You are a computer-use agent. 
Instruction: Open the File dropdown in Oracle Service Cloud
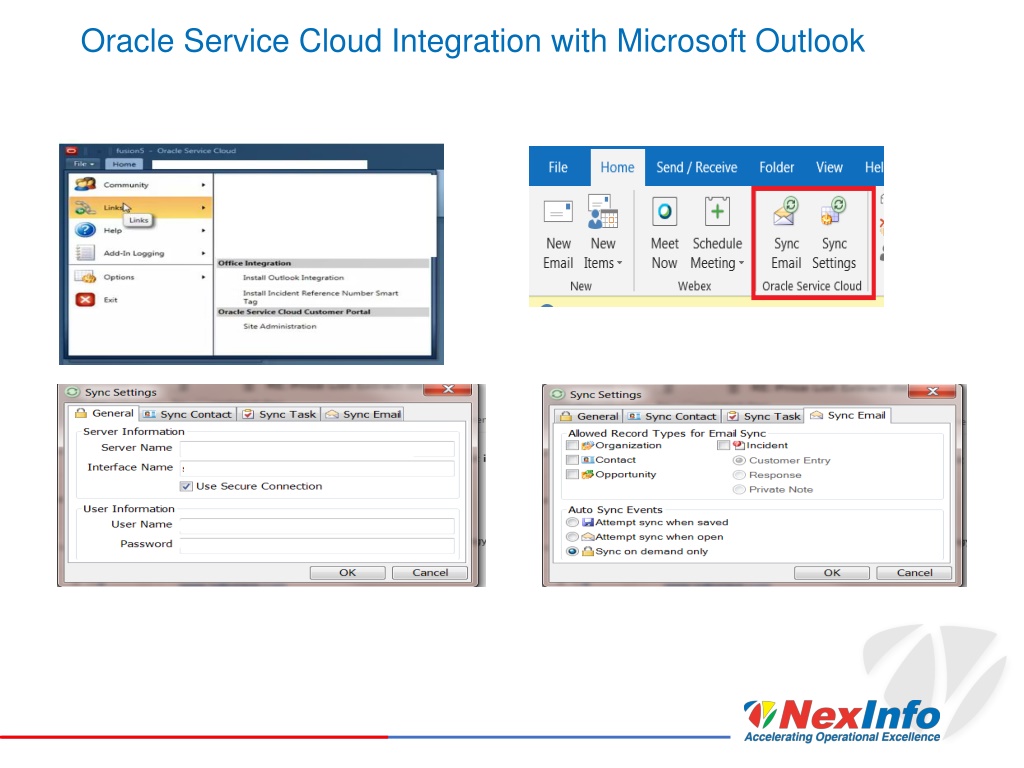pyautogui.click(x=84, y=164)
